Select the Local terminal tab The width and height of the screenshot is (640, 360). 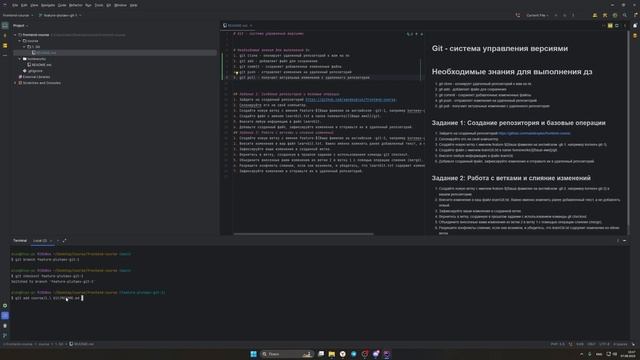[x=42, y=240]
